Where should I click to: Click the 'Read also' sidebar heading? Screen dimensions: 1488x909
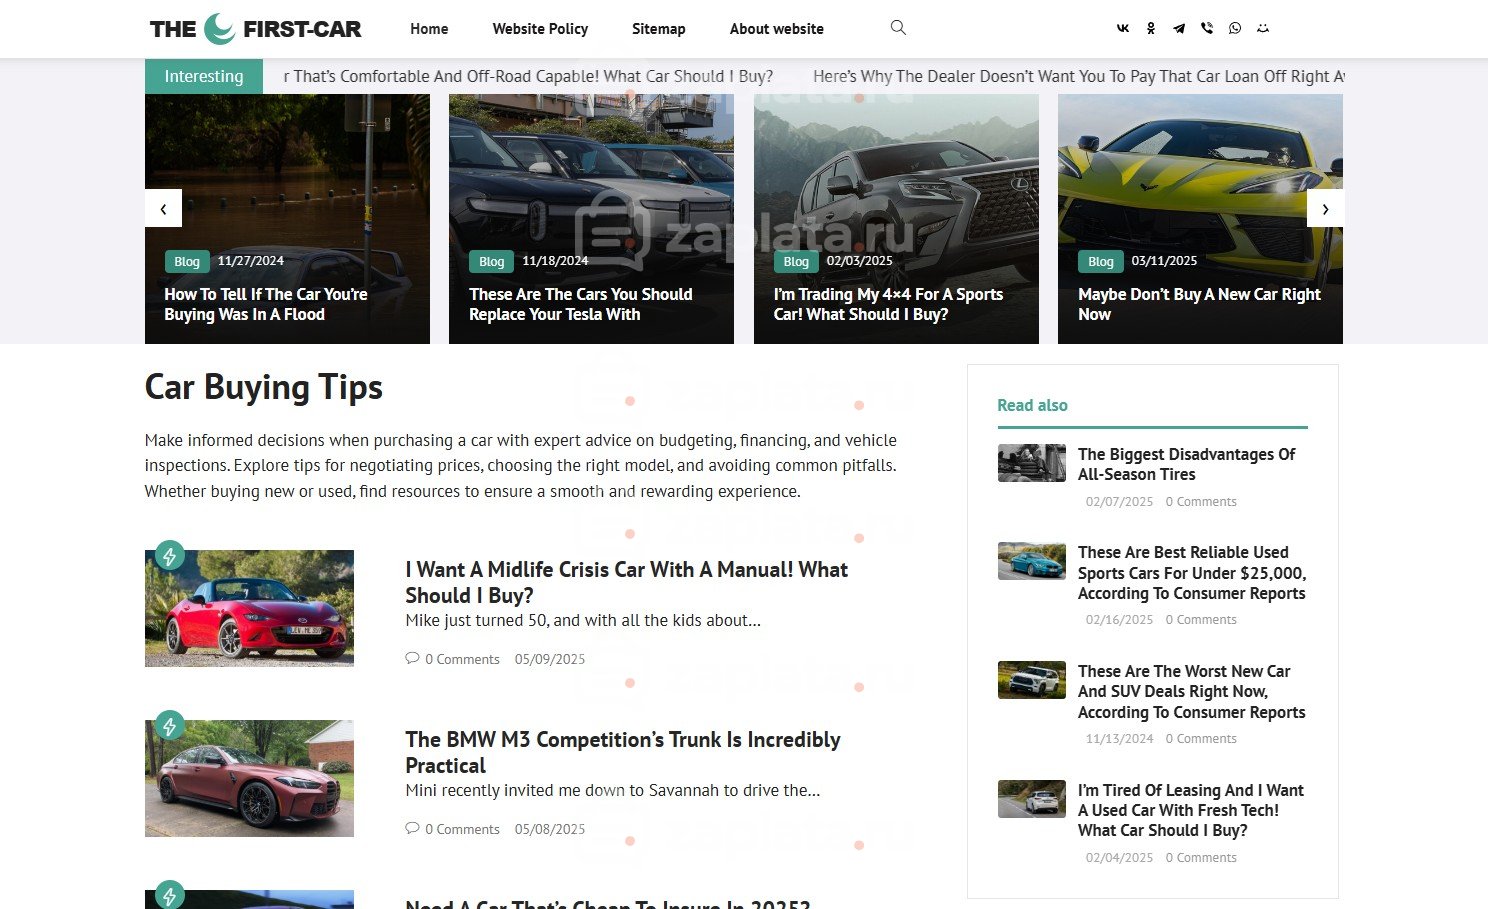click(1032, 405)
